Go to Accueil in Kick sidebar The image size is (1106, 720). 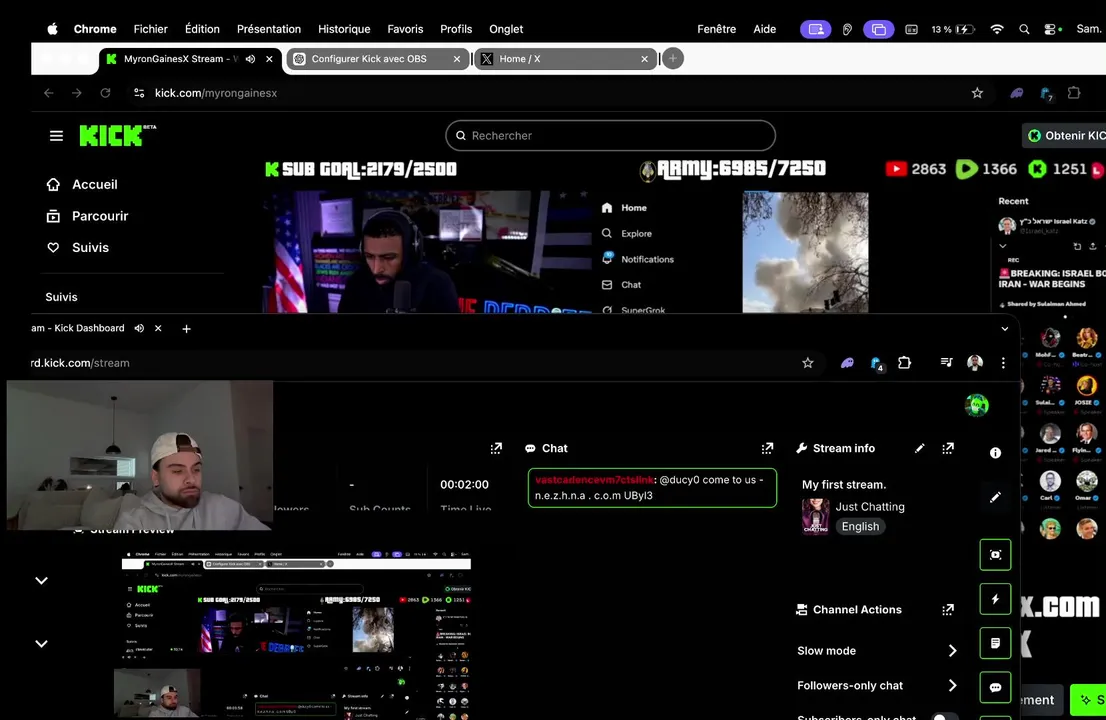point(82,185)
